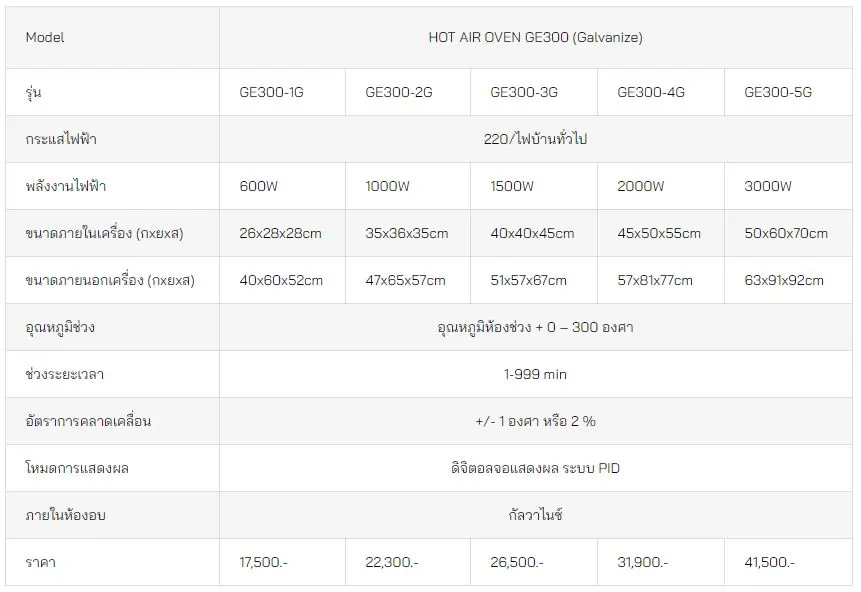Select the ราคา row label
This screenshot has height=592, width=861.
click(41, 562)
